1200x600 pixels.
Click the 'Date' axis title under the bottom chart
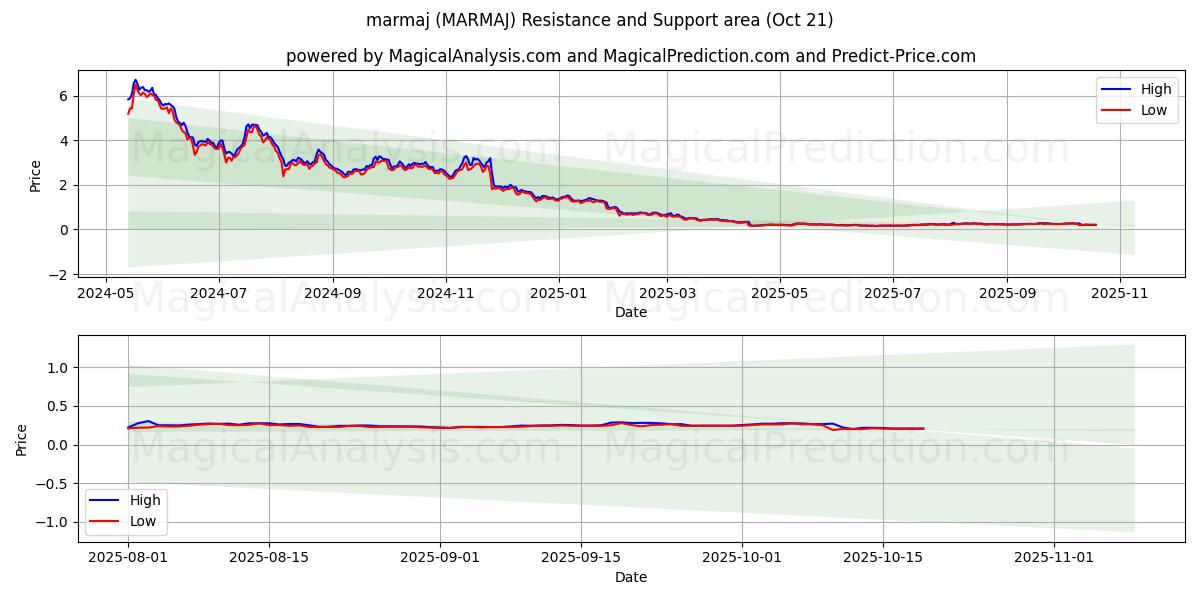(x=631, y=577)
